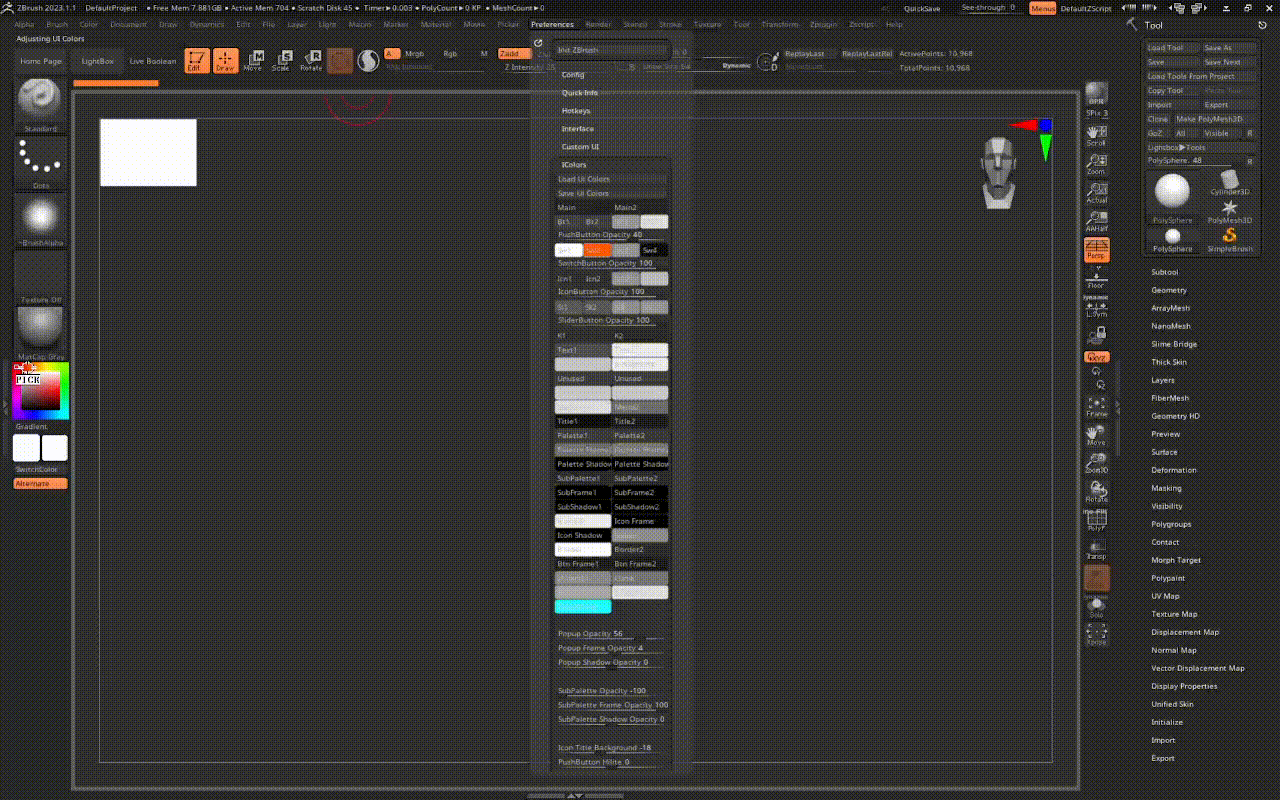Open the BrushAlpha picker
1280x800 pixels.
click(40, 220)
